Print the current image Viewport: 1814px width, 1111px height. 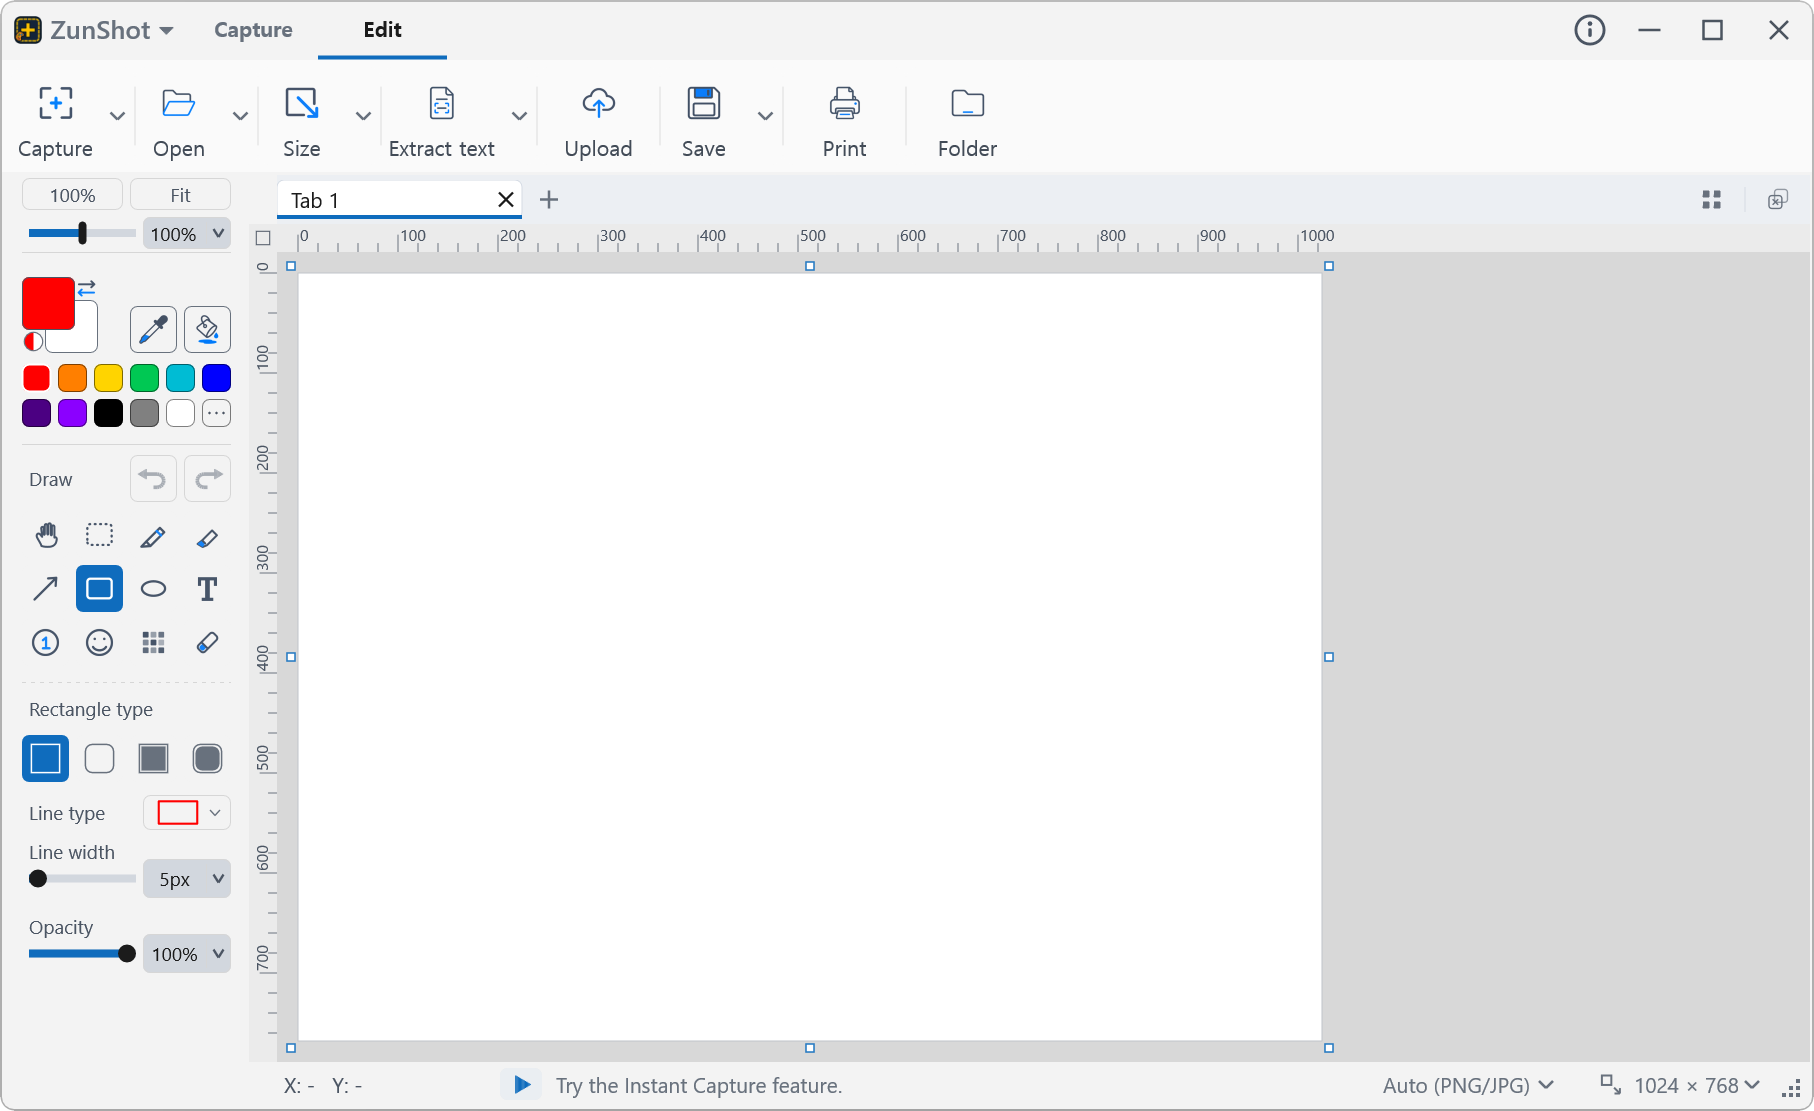click(x=844, y=122)
